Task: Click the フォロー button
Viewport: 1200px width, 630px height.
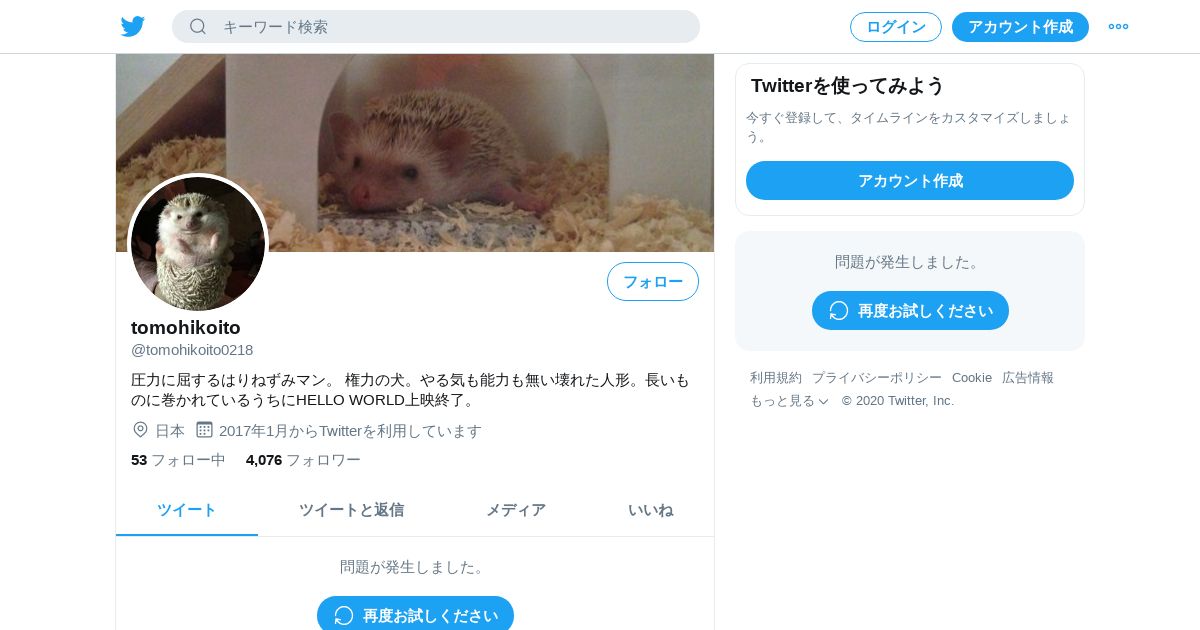Action: click(x=653, y=282)
